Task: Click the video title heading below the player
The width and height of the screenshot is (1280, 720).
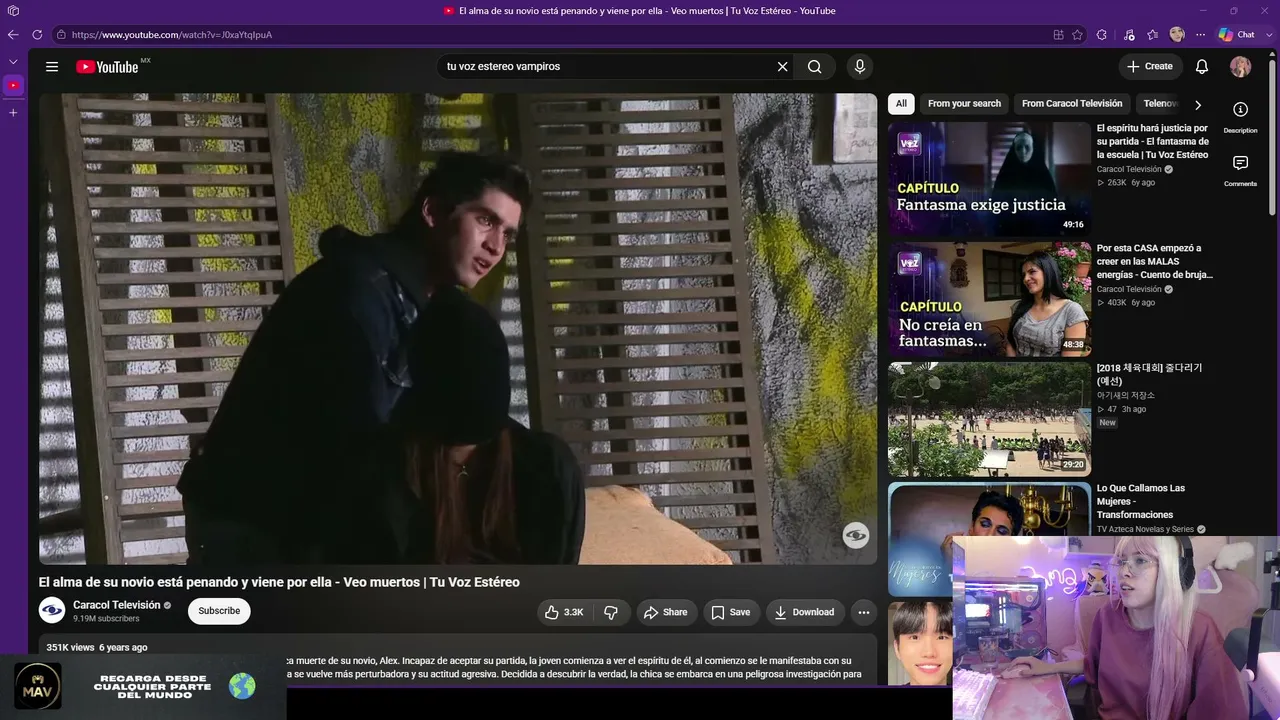Action: pyautogui.click(x=279, y=582)
